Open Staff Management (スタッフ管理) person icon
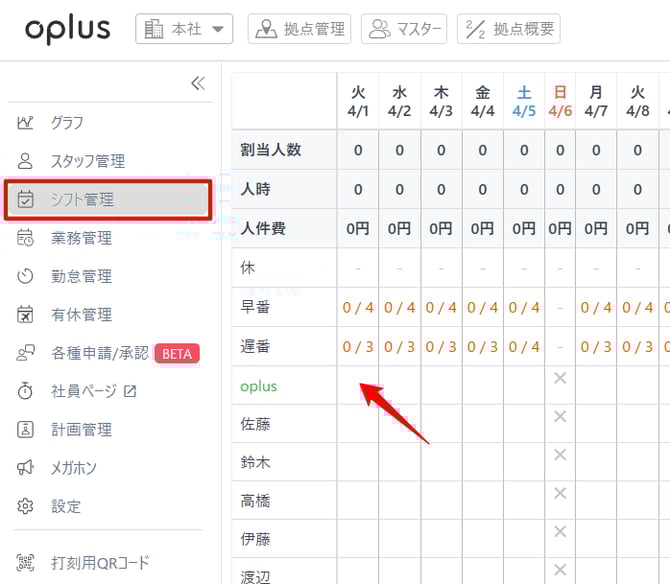 26,161
